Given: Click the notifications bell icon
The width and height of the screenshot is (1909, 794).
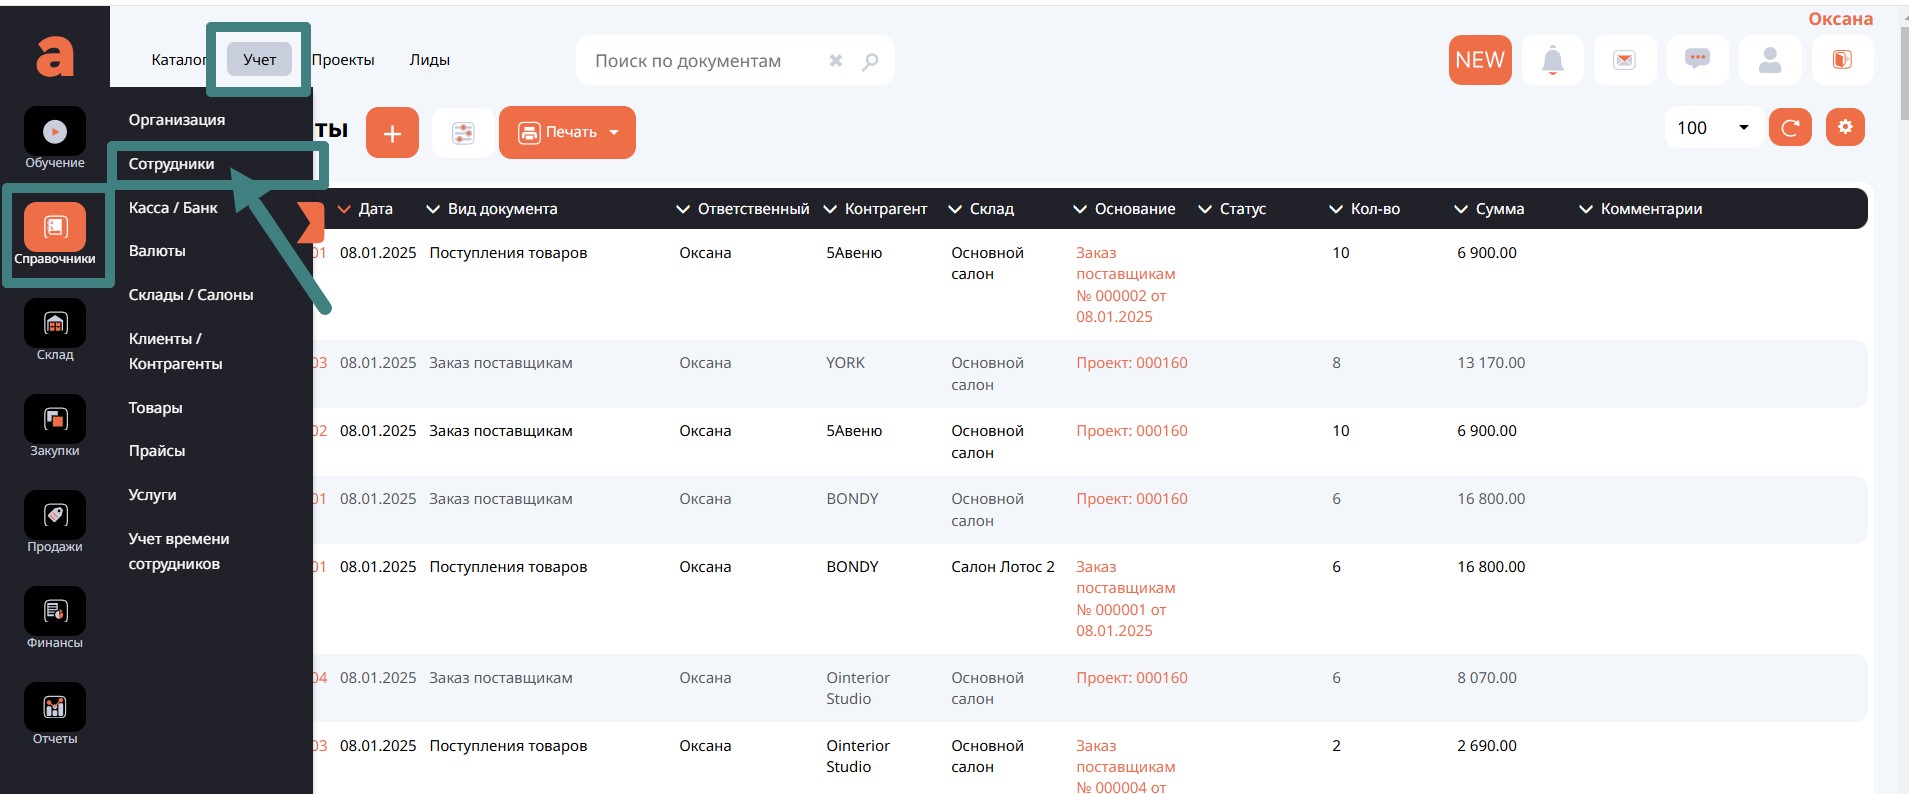Looking at the screenshot, I should pos(1552,61).
